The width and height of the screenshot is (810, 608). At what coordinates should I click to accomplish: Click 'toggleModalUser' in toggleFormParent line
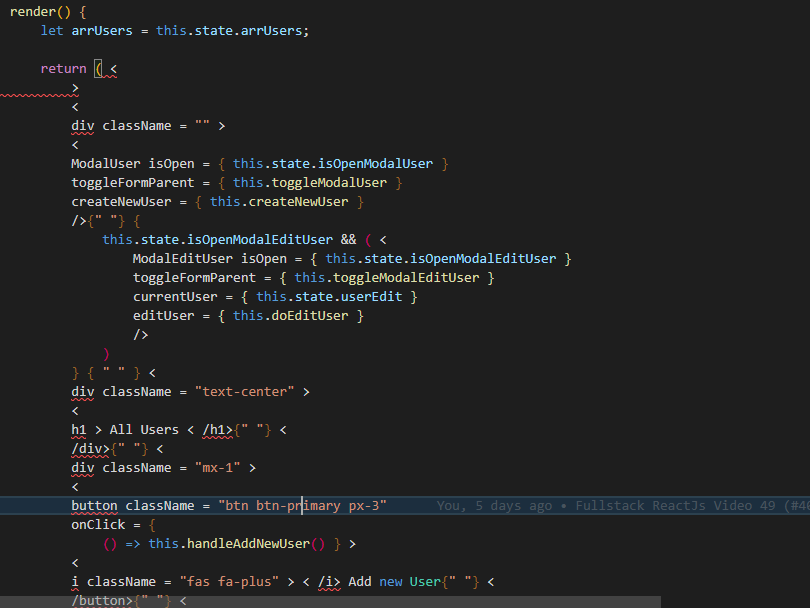pyautogui.click(x=329, y=183)
